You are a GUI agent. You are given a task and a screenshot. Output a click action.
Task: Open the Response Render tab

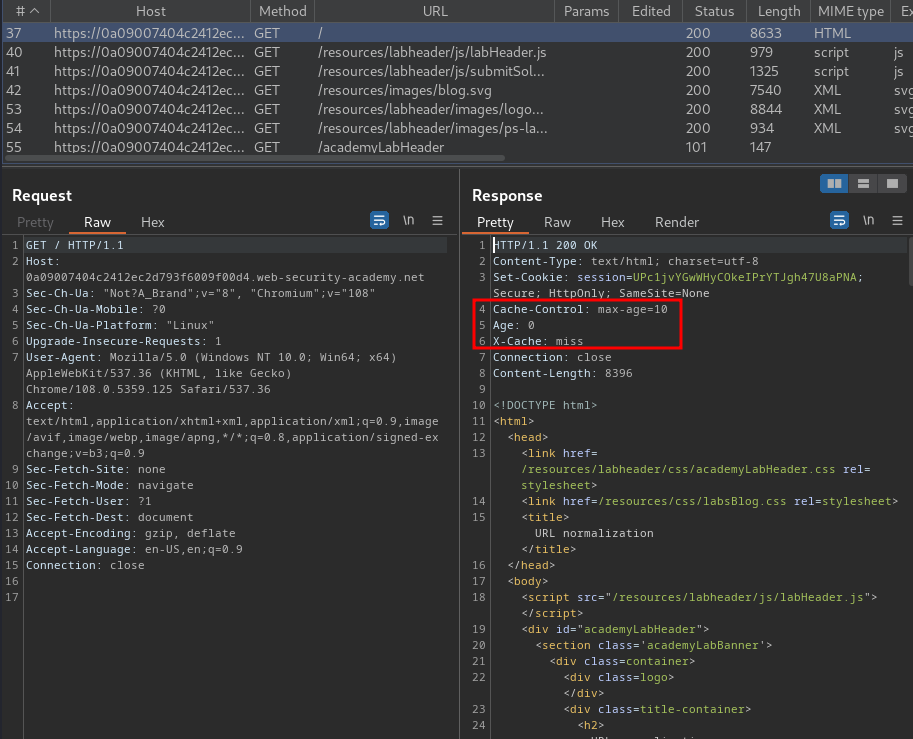point(677,222)
